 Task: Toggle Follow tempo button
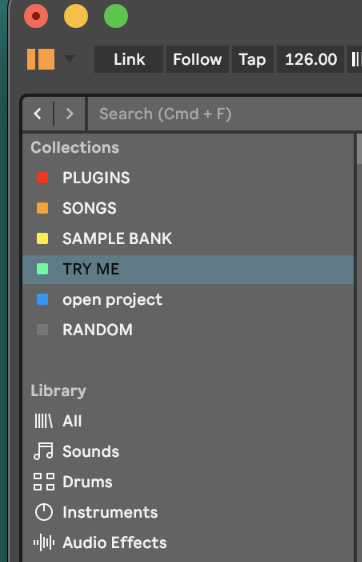point(197,59)
